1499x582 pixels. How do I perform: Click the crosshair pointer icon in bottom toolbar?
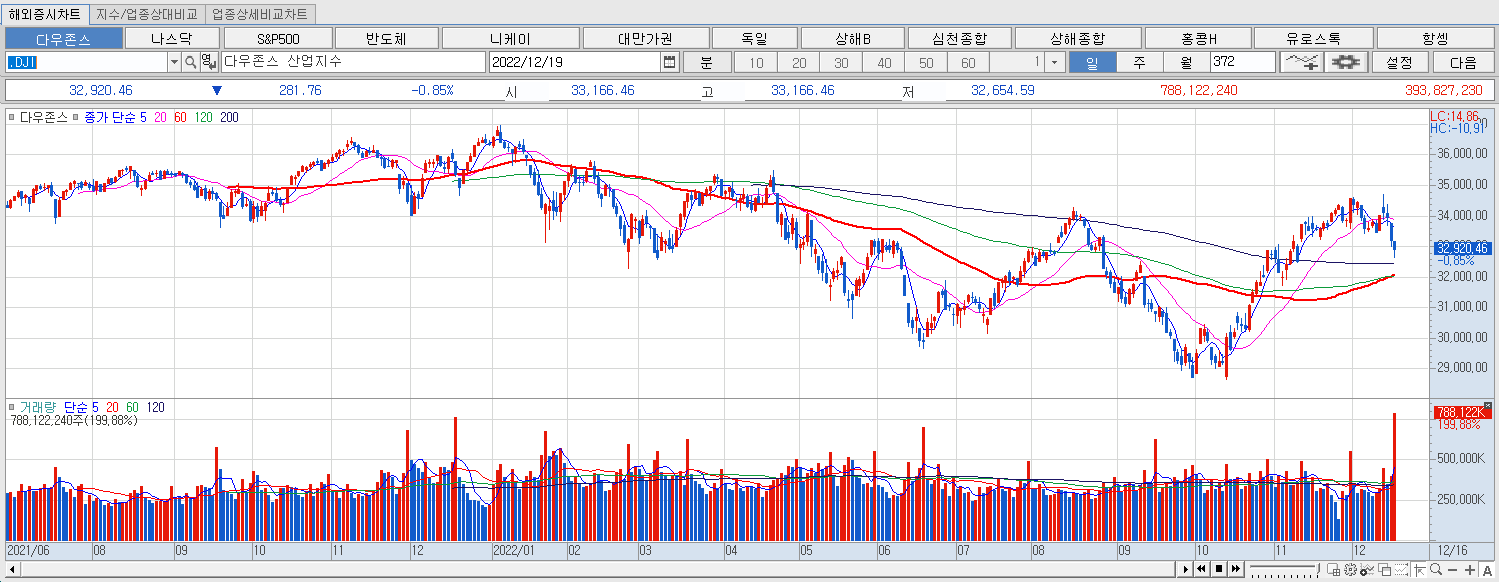tap(1420, 570)
